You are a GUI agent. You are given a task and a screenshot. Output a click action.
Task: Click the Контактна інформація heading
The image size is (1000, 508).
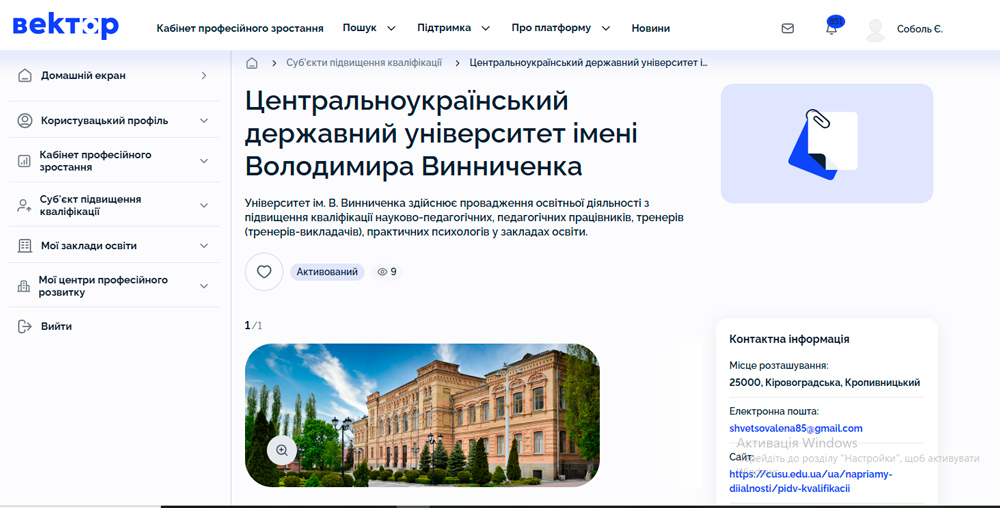789,339
